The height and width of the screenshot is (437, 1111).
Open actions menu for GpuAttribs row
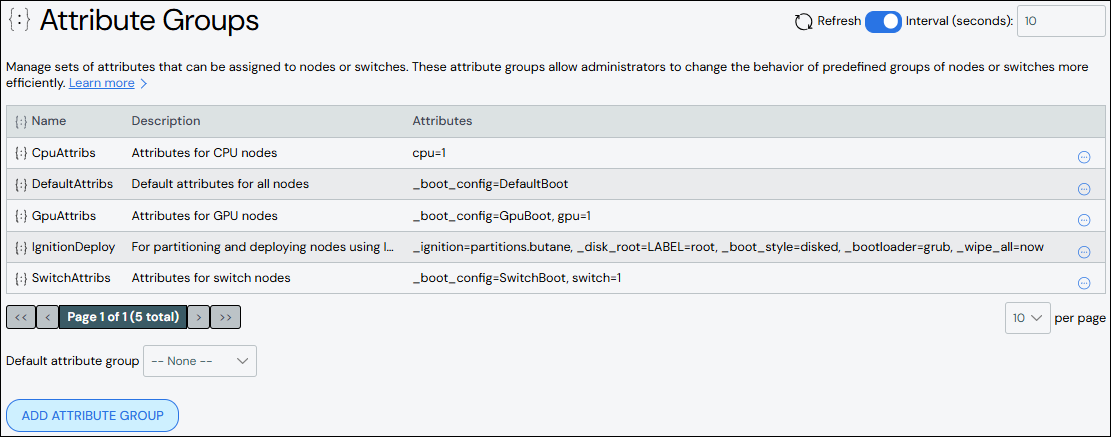point(1083,220)
